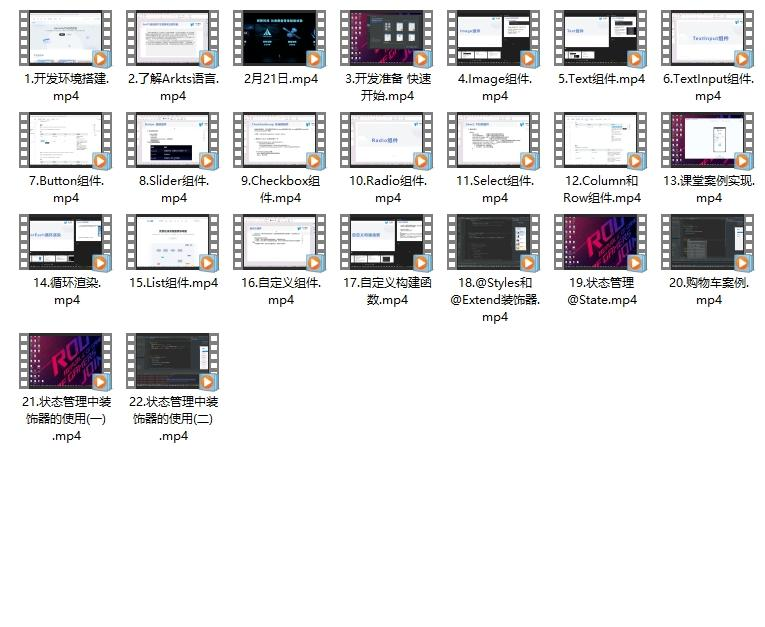Click the file name 9.Checkbox组件.mp4
The image size is (765, 627).
pyautogui.click(x=281, y=189)
